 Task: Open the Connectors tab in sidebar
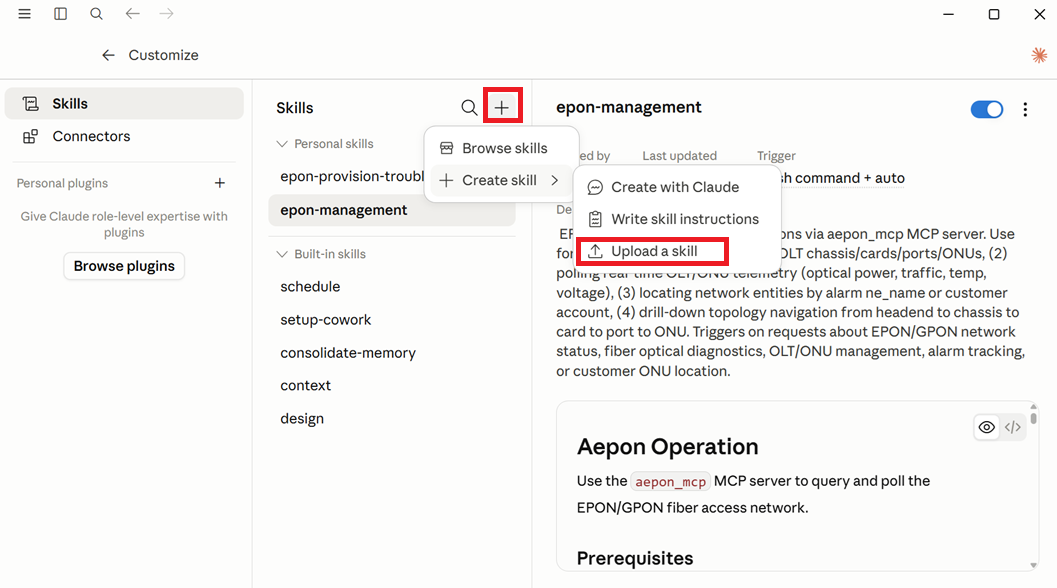pos(124,137)
